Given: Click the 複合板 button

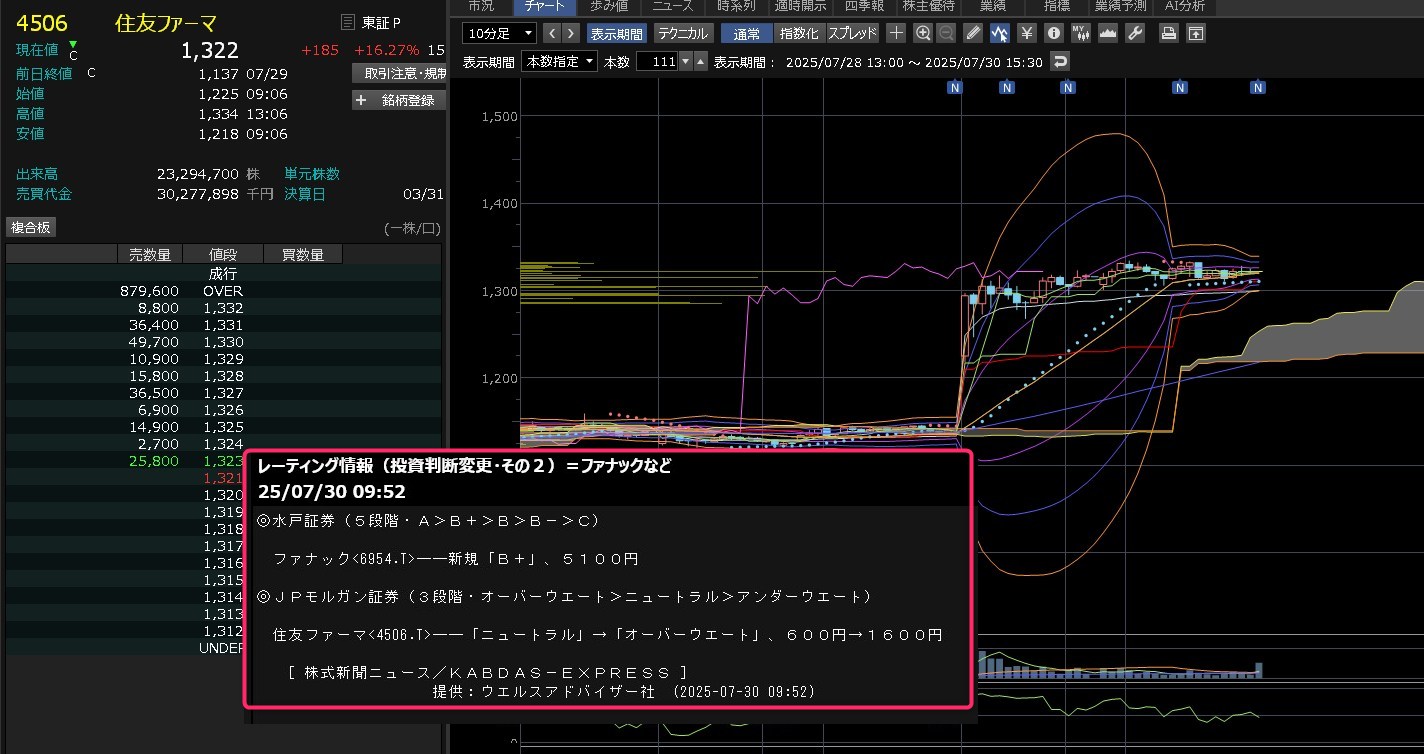Looking at the screenshot, I should (x=31, y=227).
